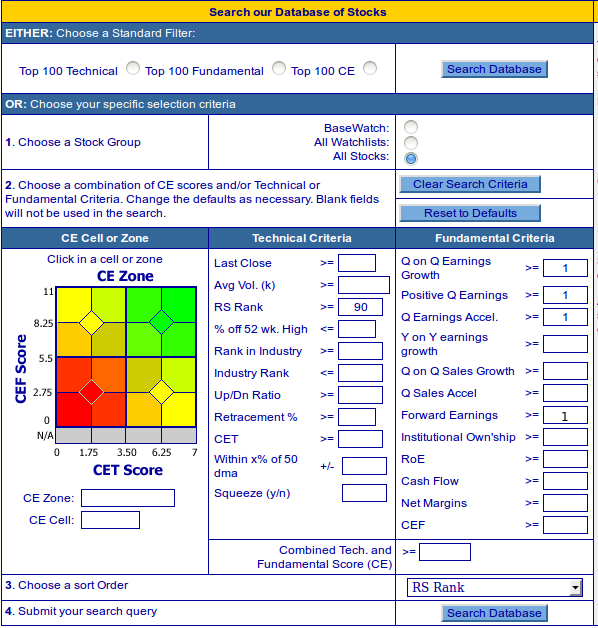Click the CEF fundamental criteria input field

pos(565,525)
